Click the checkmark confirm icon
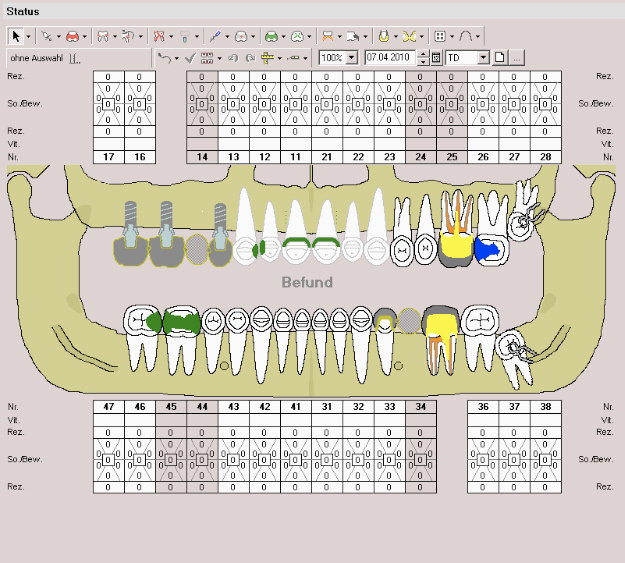Viewport: 625px width, 563px height. (190, 58)
